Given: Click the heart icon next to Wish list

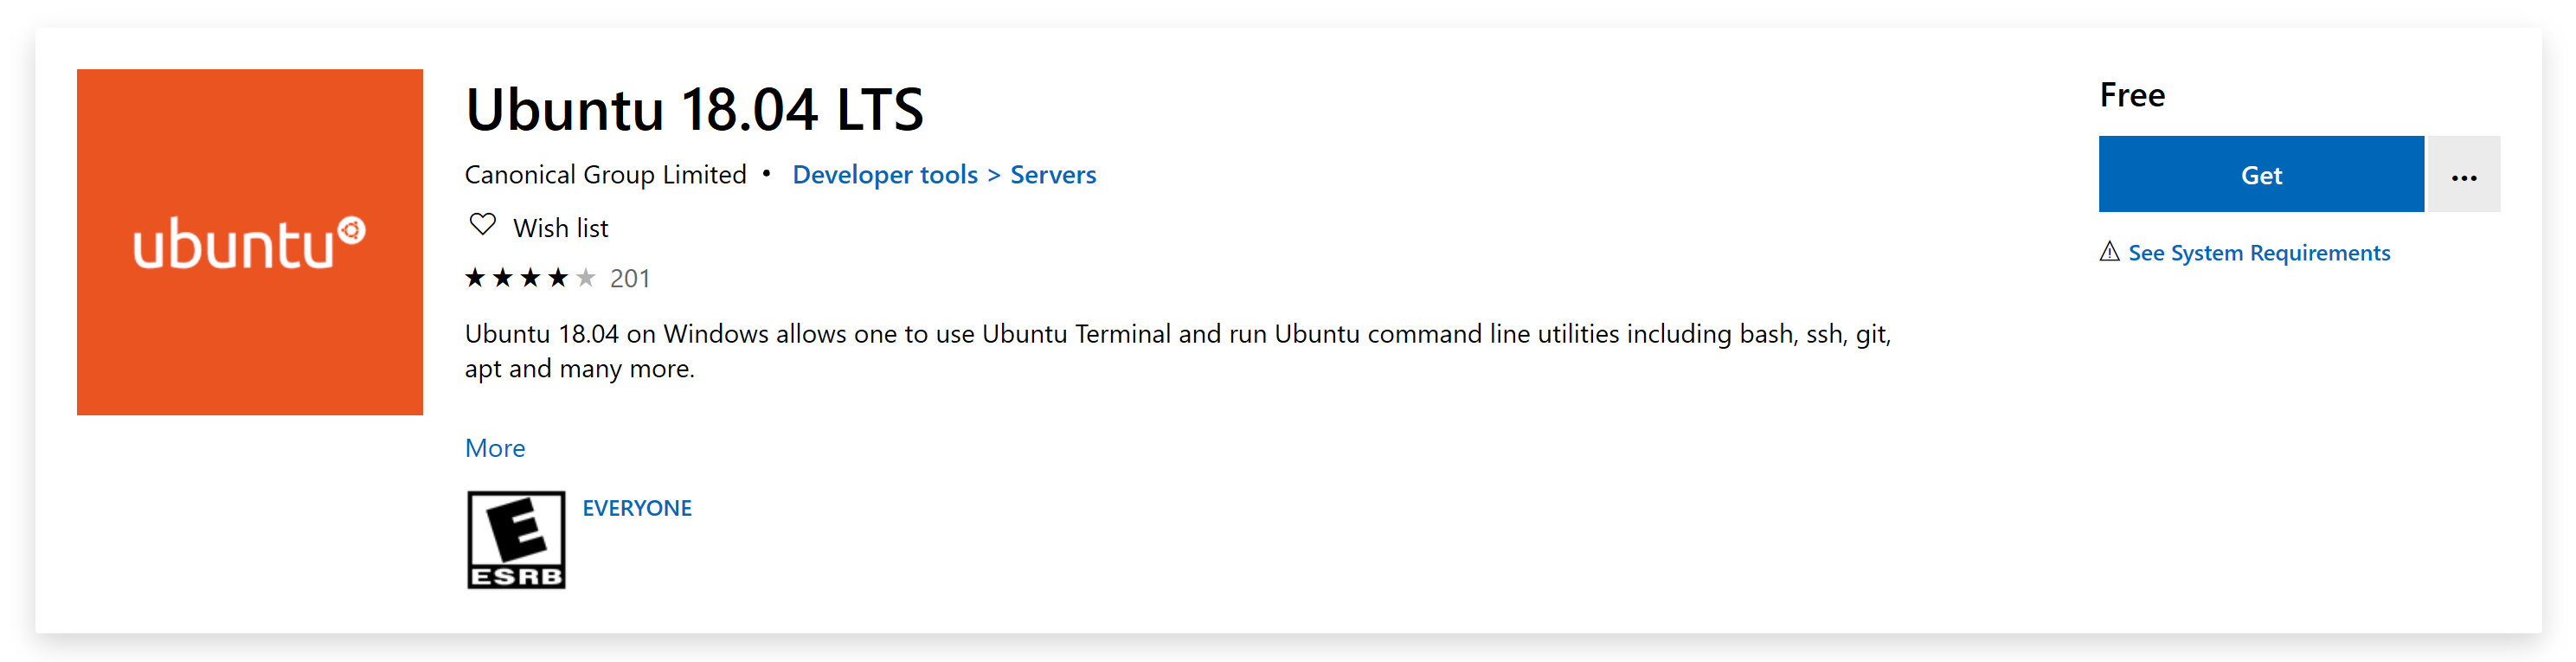Looking at the screenshot, I should [483, 226].
